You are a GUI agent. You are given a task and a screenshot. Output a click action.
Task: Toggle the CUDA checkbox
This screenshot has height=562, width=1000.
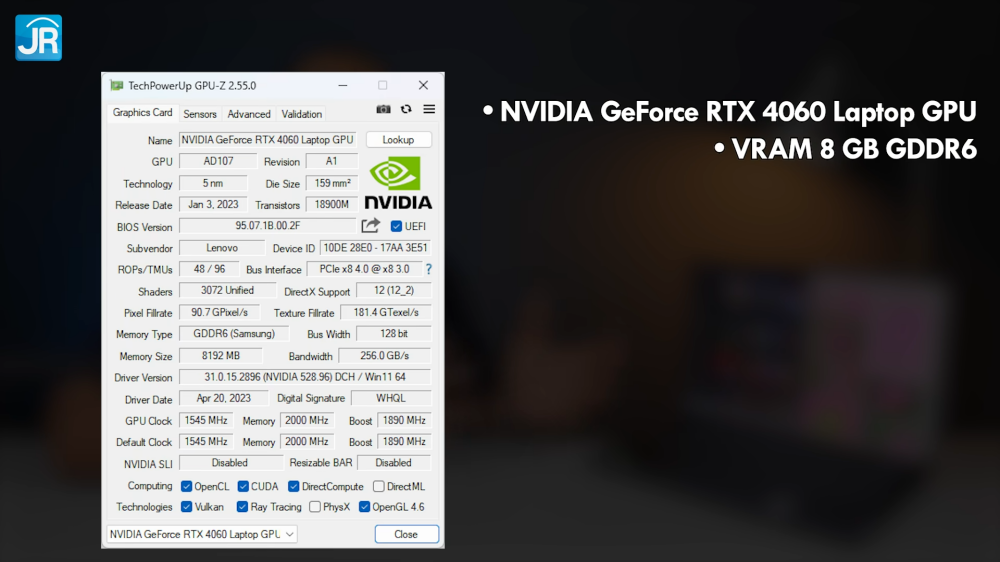[x=243, y=486]
